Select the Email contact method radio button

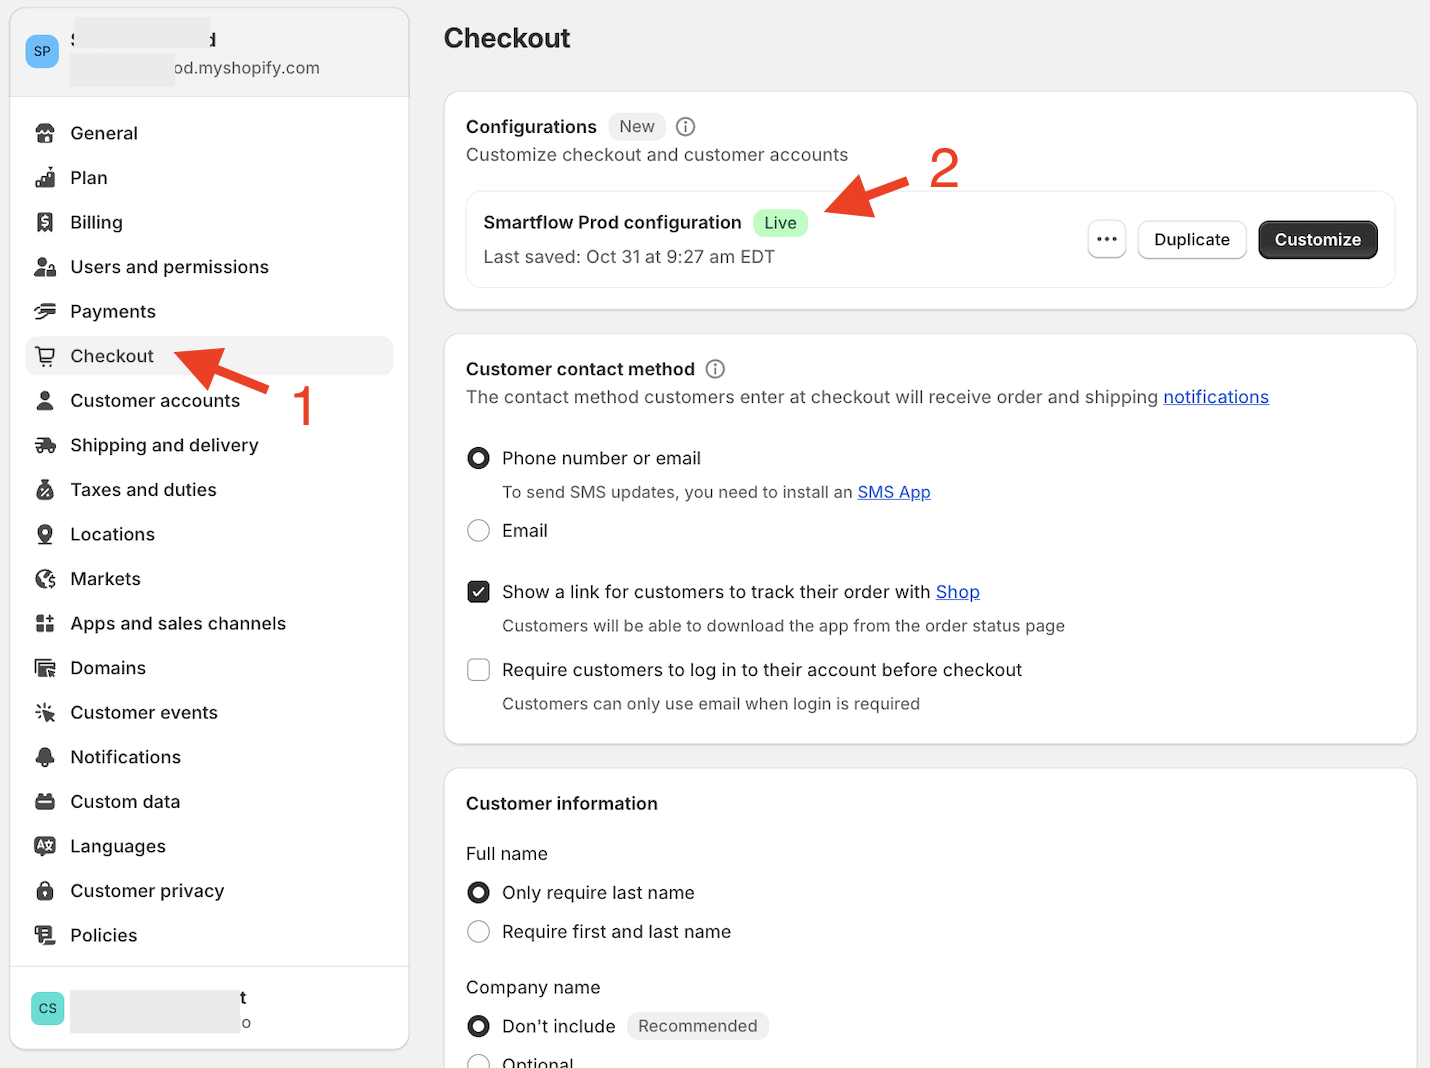(479, 531)
